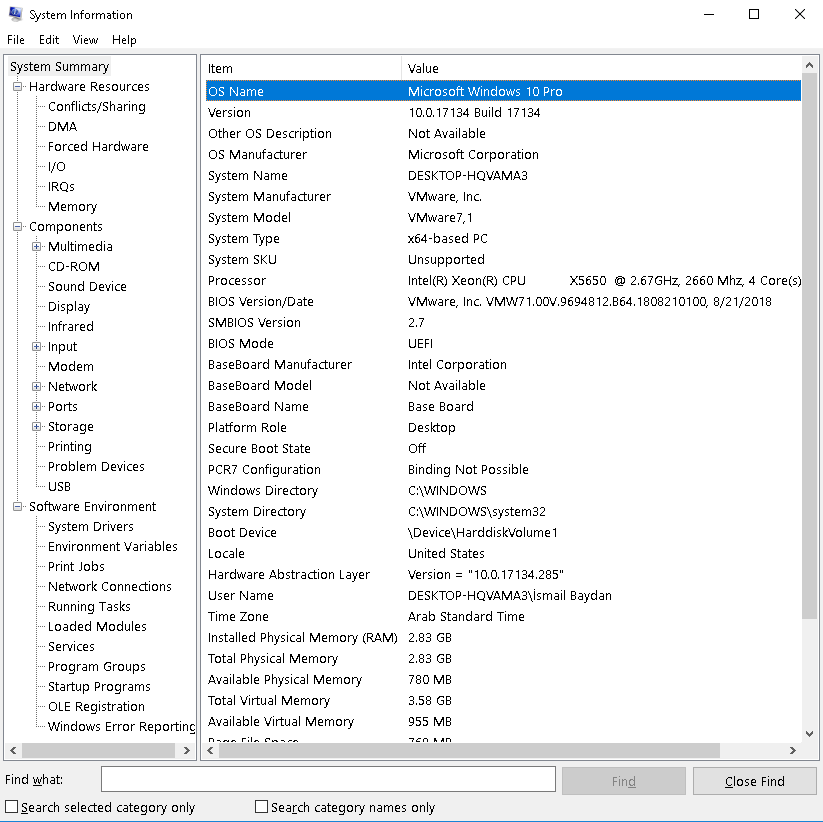Select the IRQs tree item
823x822 pixels.
coord(61,186)
